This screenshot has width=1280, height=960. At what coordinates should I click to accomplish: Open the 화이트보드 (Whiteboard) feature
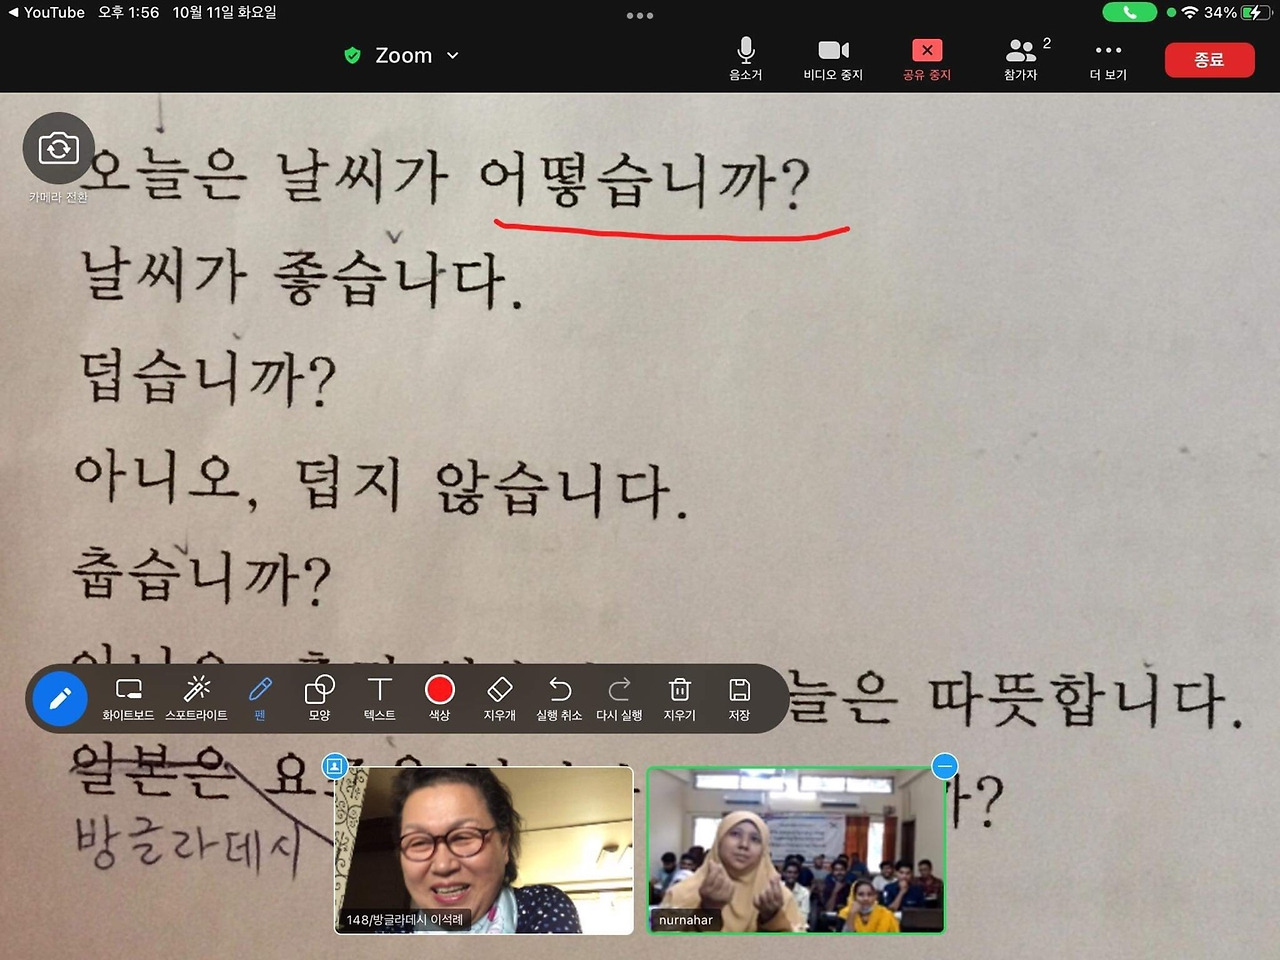(128, 697)
